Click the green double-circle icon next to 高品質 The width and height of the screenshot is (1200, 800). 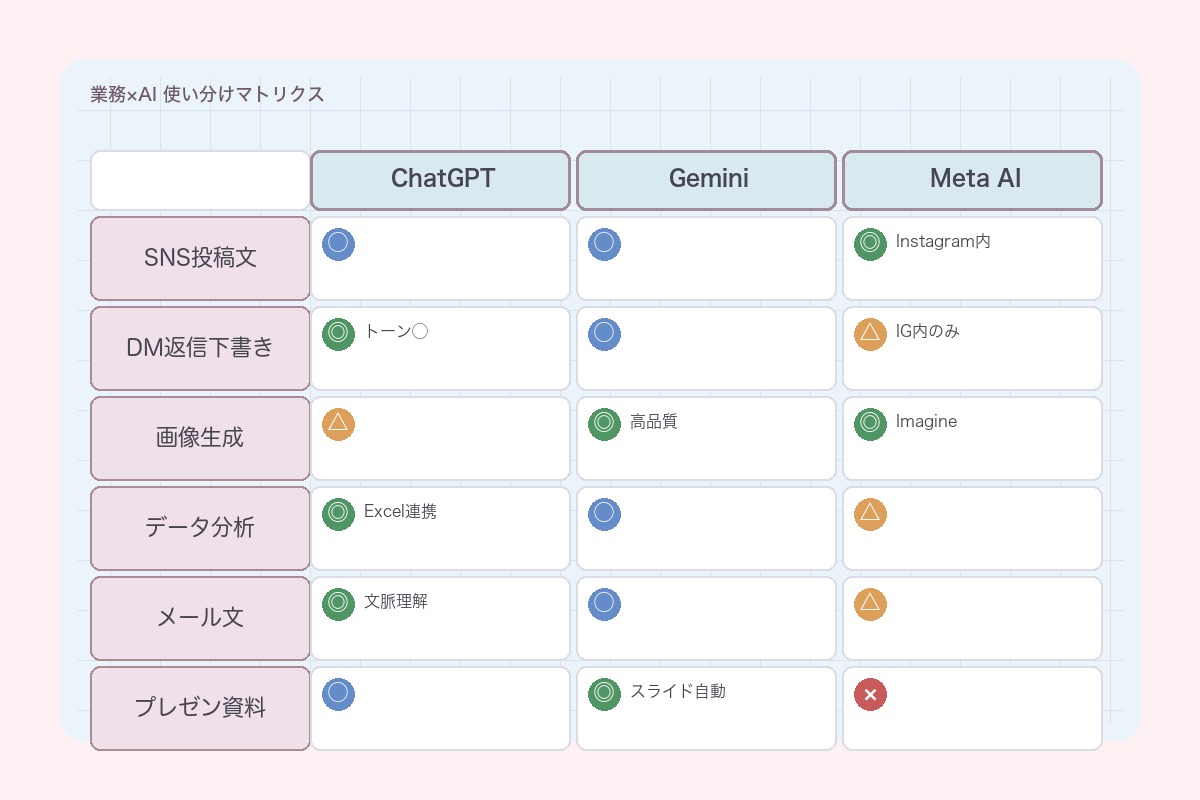604,424
